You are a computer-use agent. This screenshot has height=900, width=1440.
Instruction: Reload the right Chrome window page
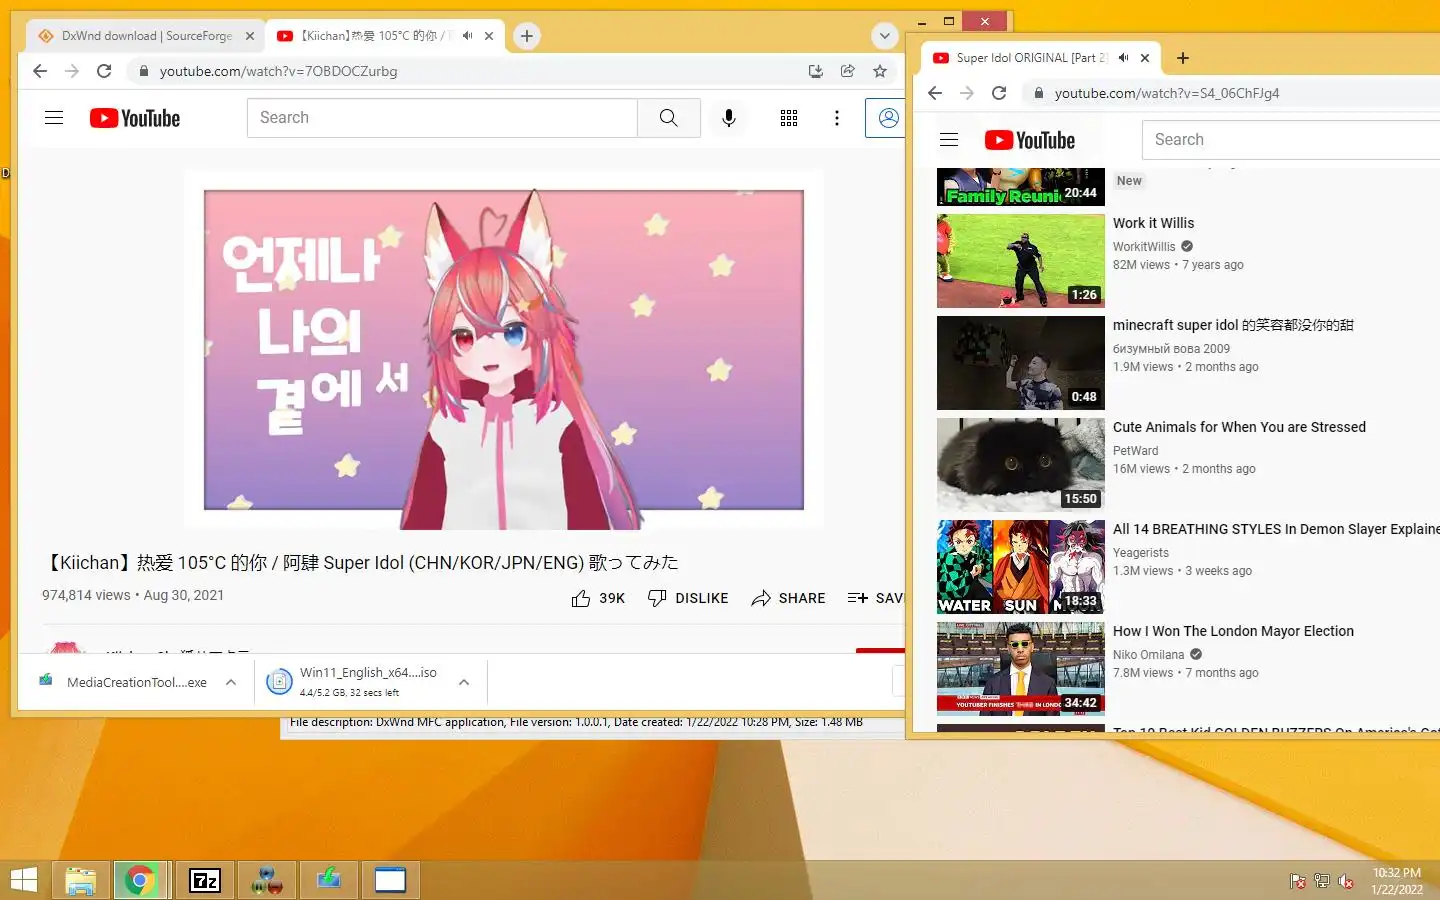pyautogui.click(x=999, y=93)
